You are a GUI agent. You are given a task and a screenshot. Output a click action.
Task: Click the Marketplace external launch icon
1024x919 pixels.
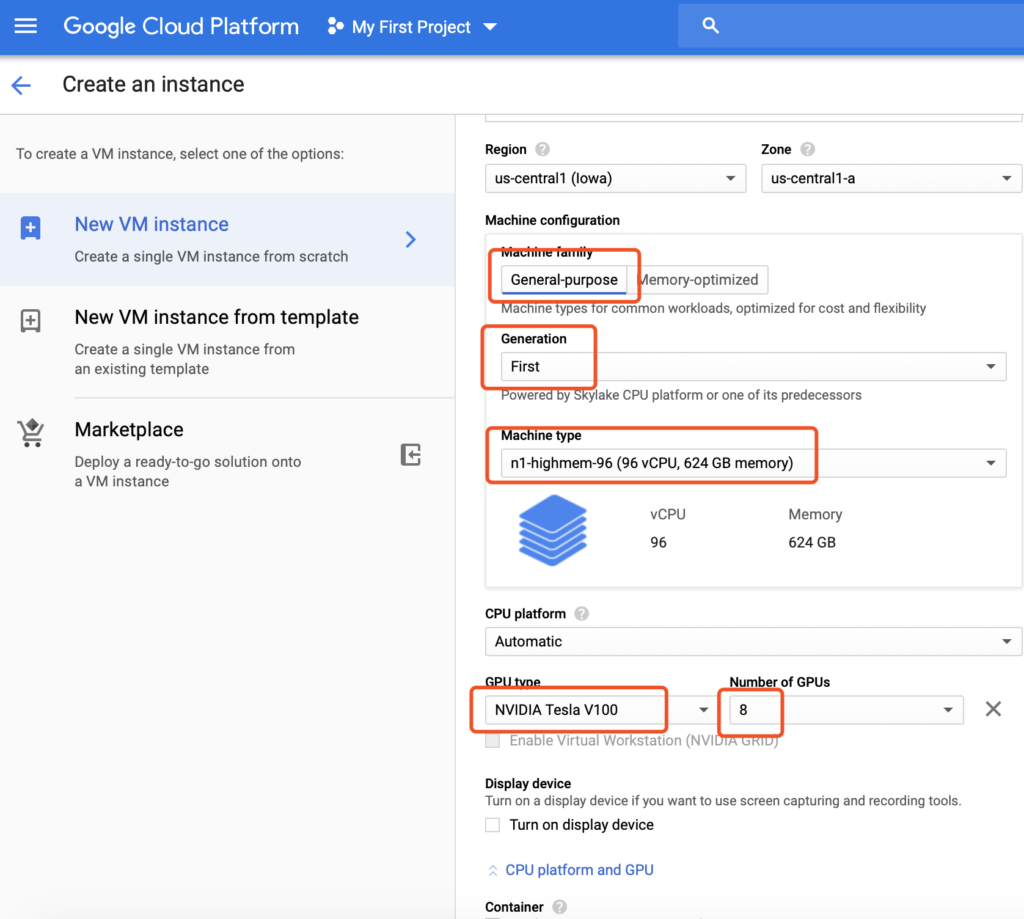pyautogui.click(x=411, y=455)
